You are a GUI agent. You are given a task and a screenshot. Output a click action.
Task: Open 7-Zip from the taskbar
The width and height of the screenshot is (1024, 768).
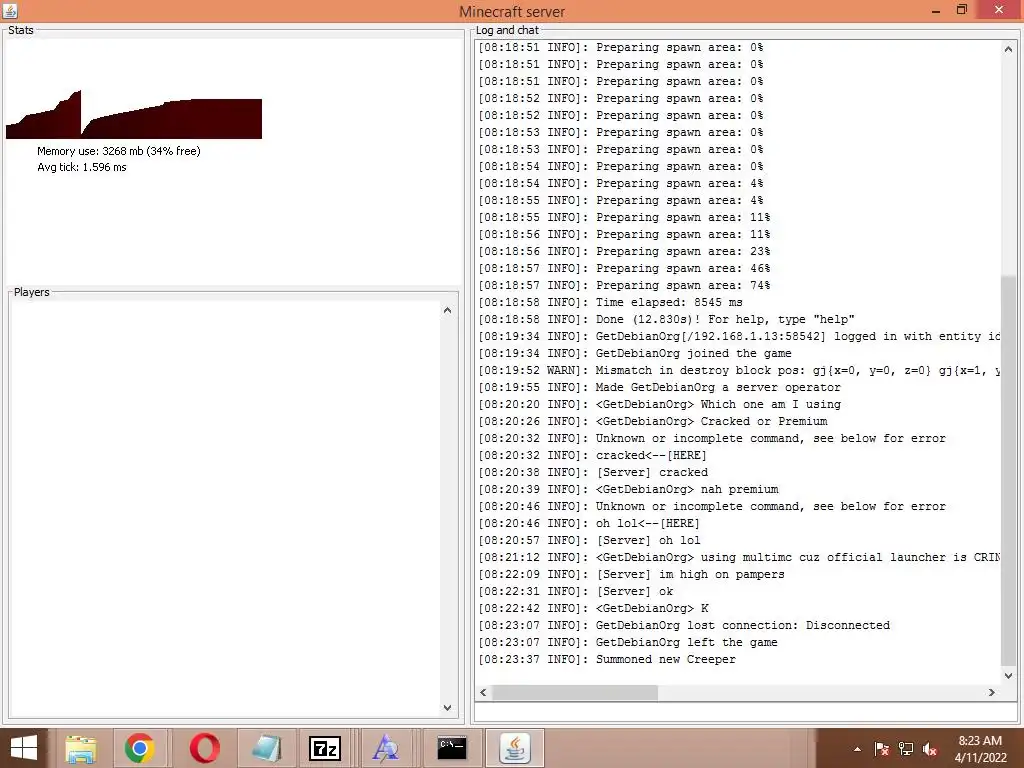(x=325, y=748)
